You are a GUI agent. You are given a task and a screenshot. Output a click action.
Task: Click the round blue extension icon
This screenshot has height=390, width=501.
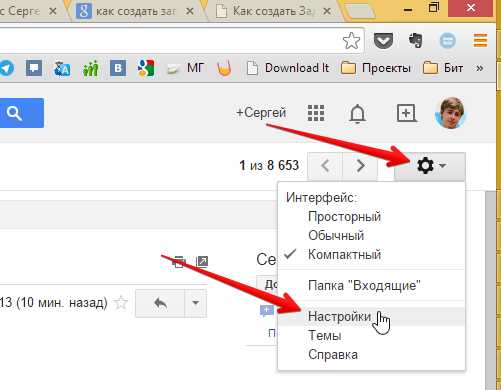tap(447, 41)
